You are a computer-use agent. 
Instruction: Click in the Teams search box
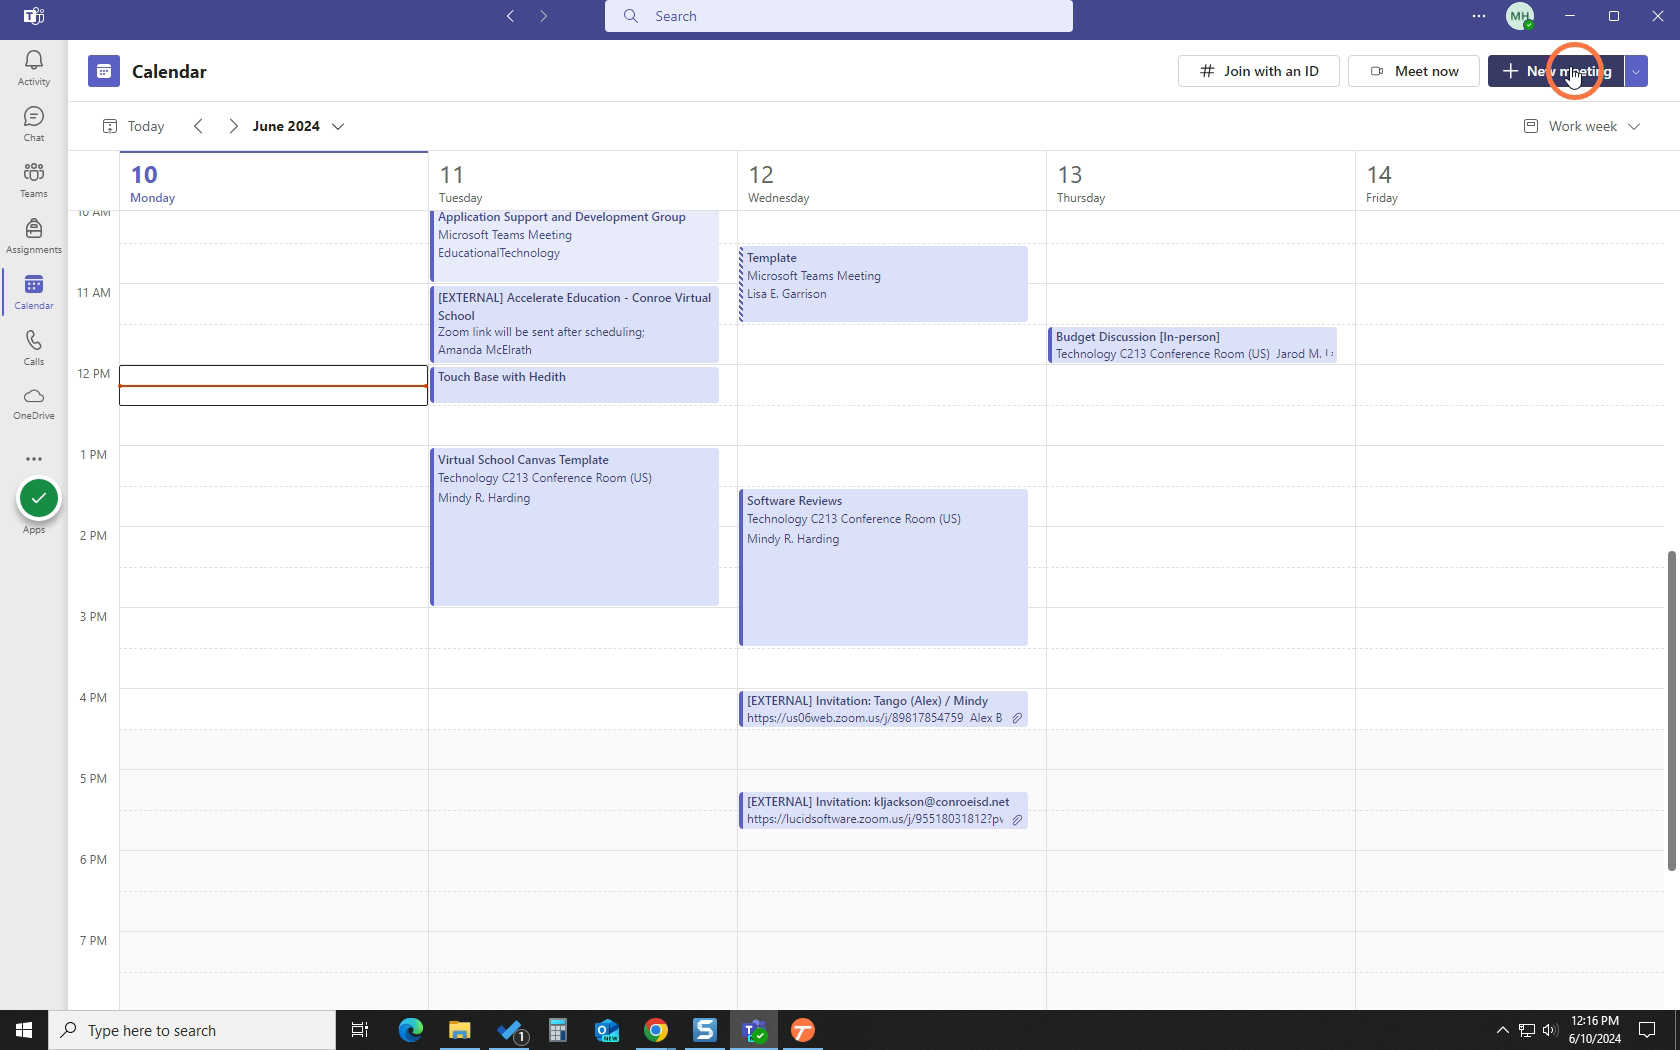[839, 16]
